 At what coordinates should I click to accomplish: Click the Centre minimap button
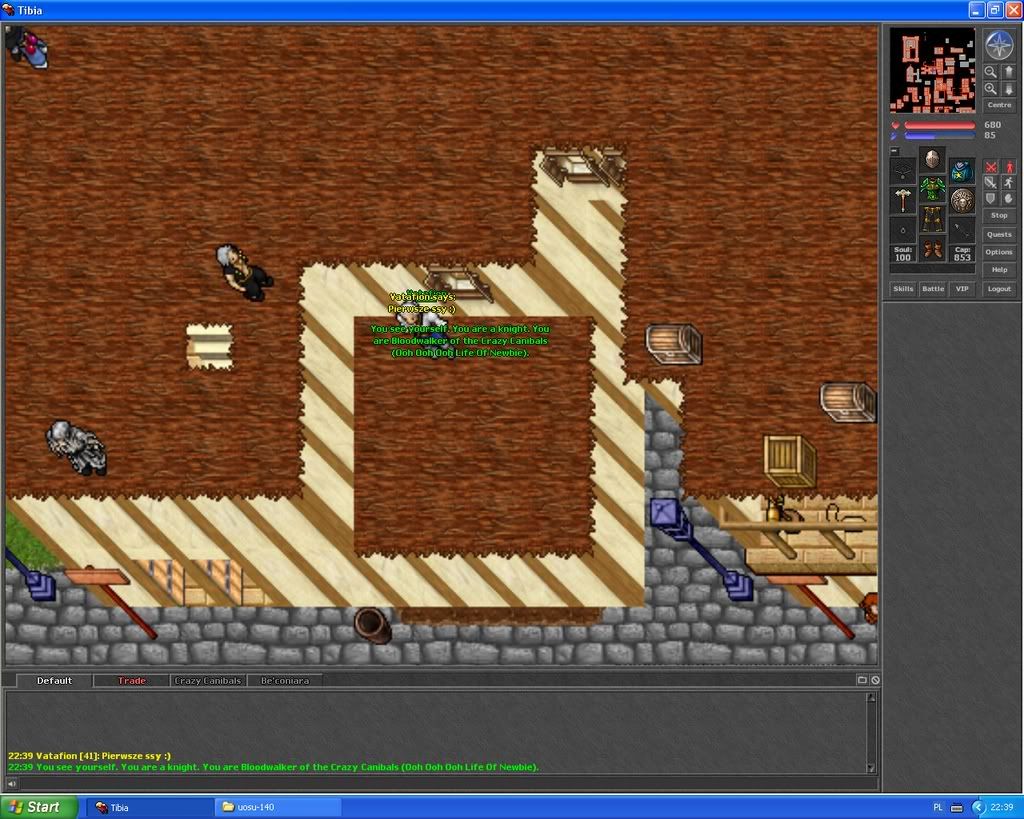pos(999,104)
